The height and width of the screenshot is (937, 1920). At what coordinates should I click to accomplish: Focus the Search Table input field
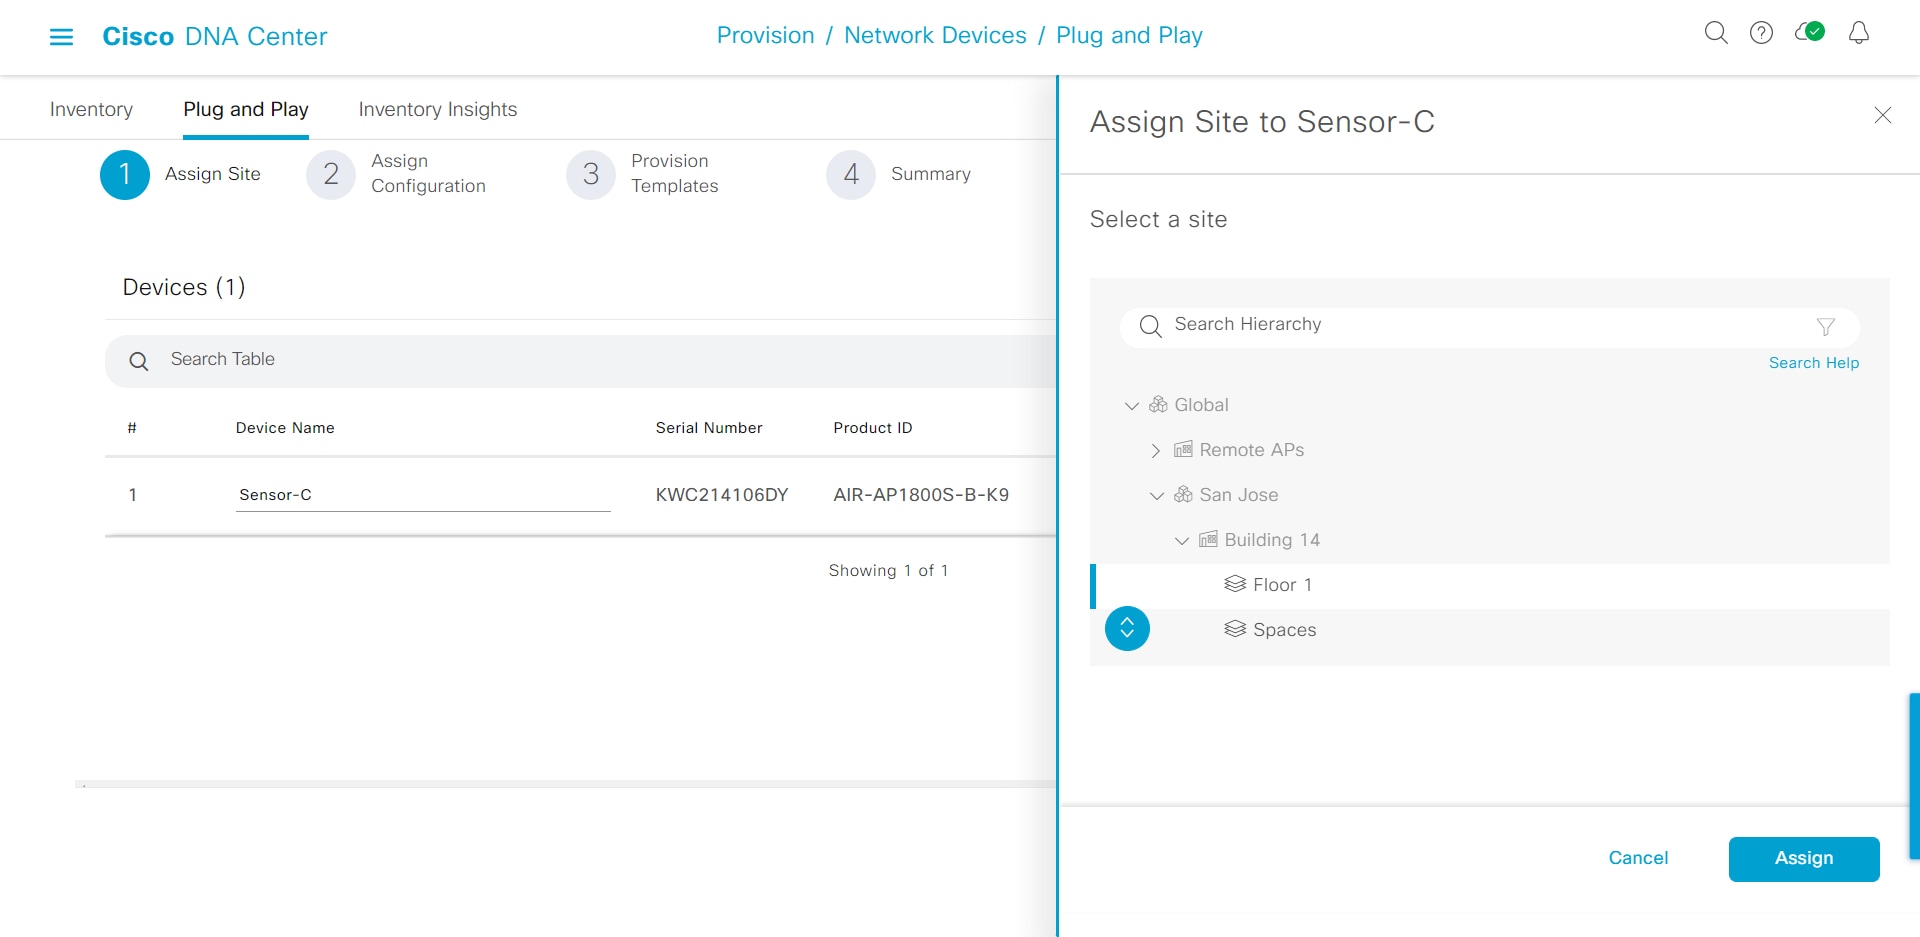(x=580, y=361)
